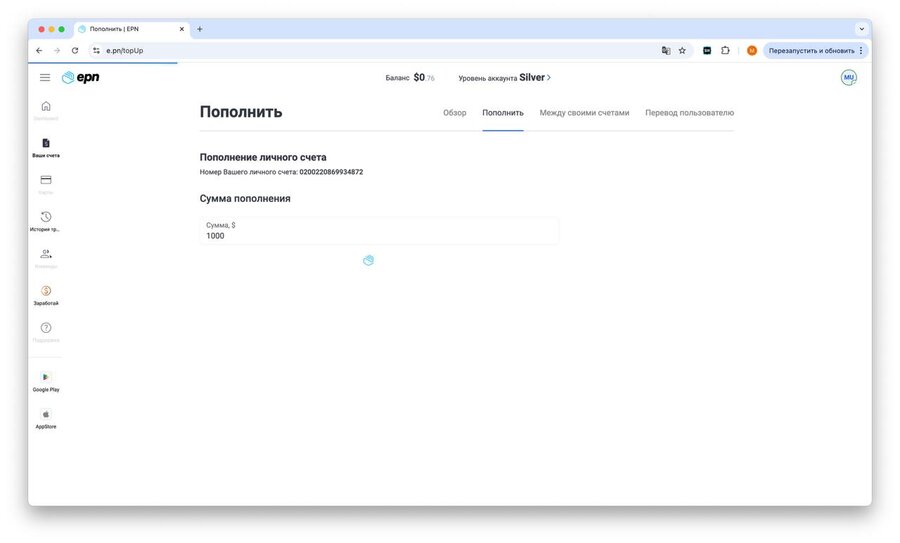Switch to Перевод пользователю tab
Image resolution: width=900 pixels, height=543 pixels.
pos(689,113)
